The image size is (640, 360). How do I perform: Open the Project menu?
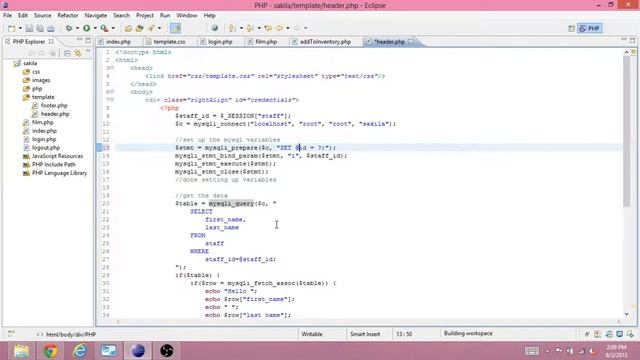[145, 15]
